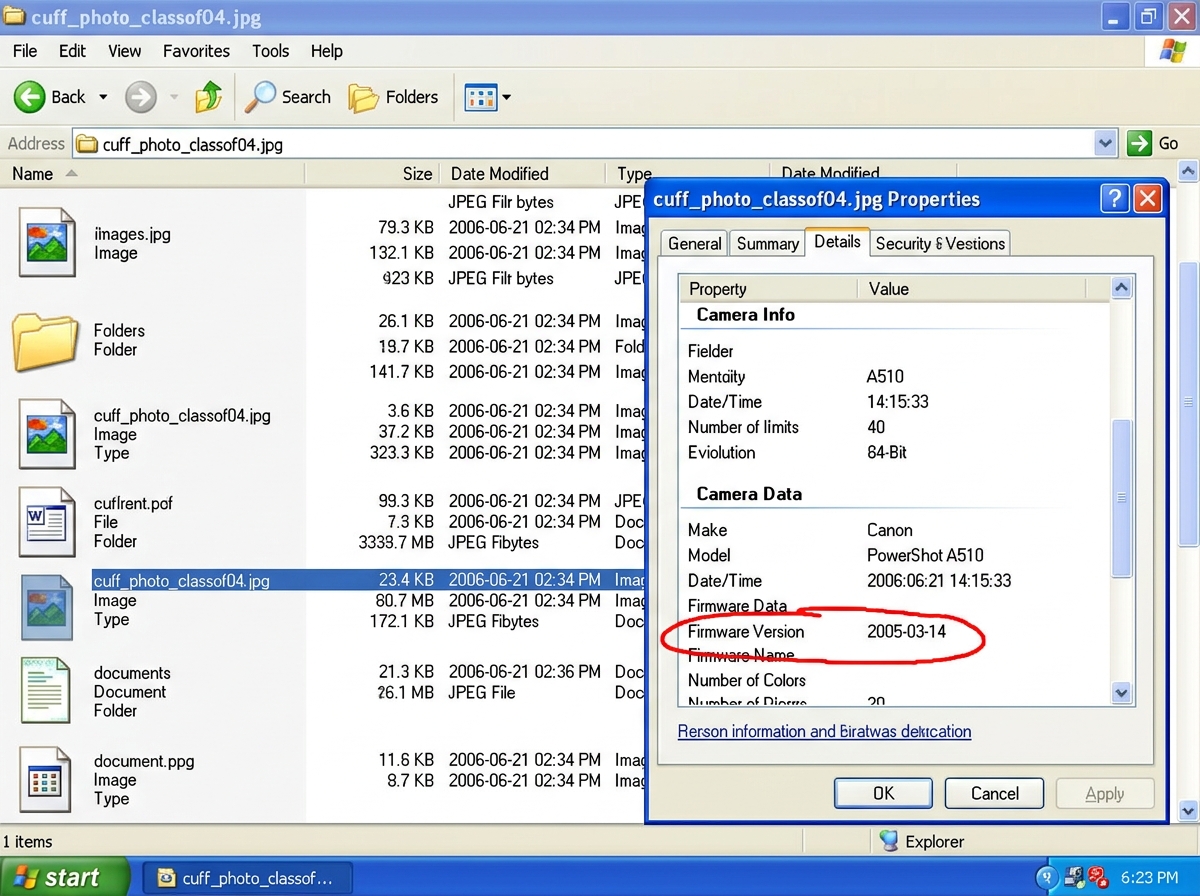Open the Edit menu
Screen dimensions: 1200x896
point(73,51)
